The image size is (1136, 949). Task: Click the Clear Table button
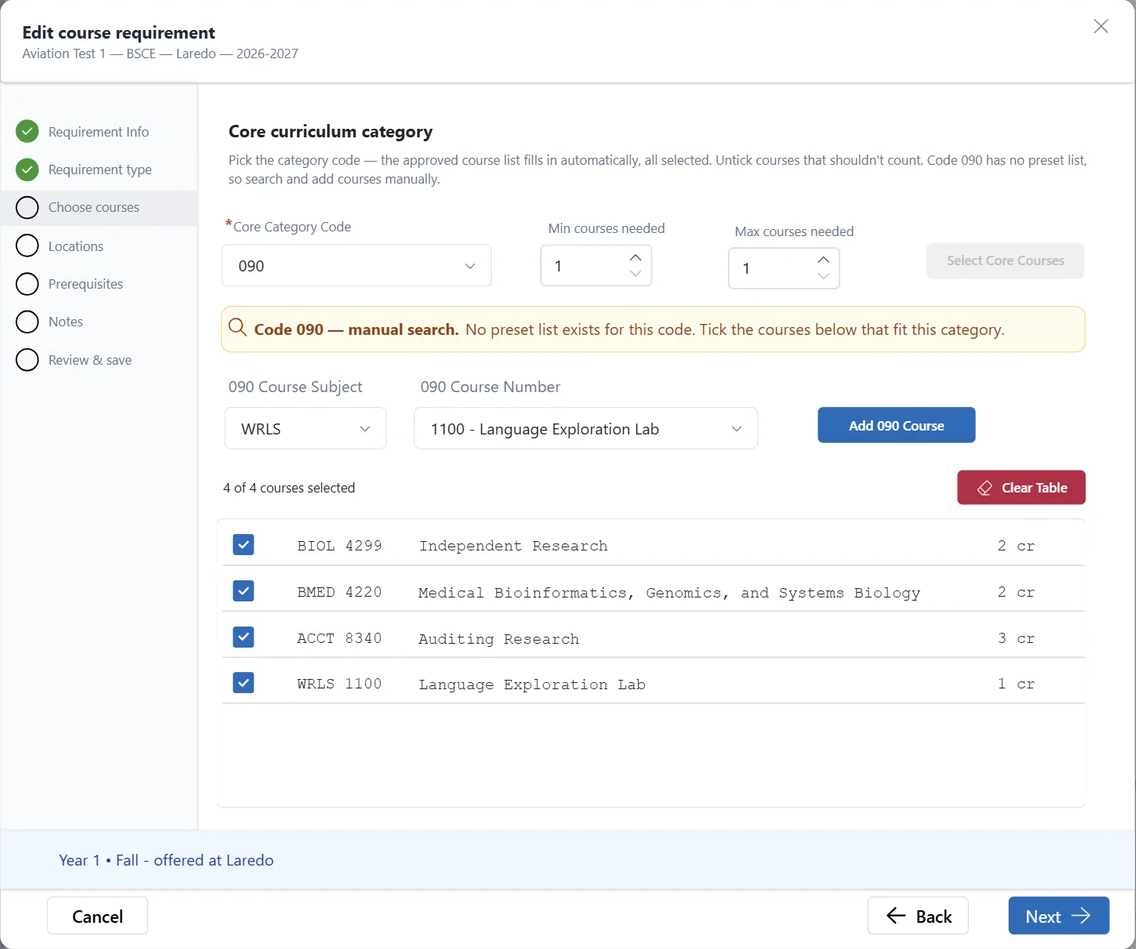tap(1021, 488)
